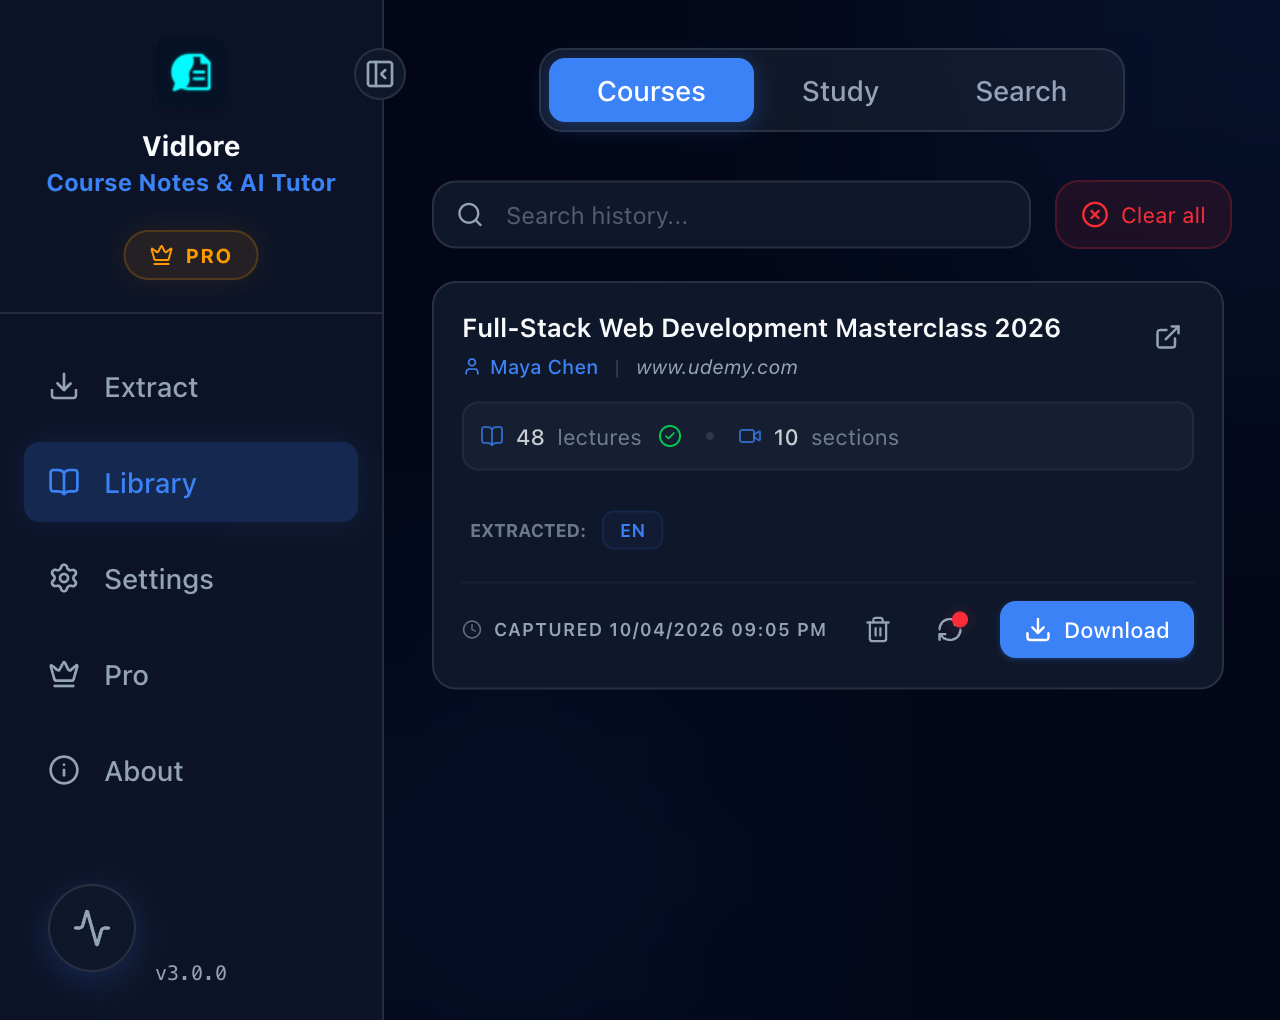Click the CAPTURED 10/04/2026 09:05 PM text

click(660, 629)
